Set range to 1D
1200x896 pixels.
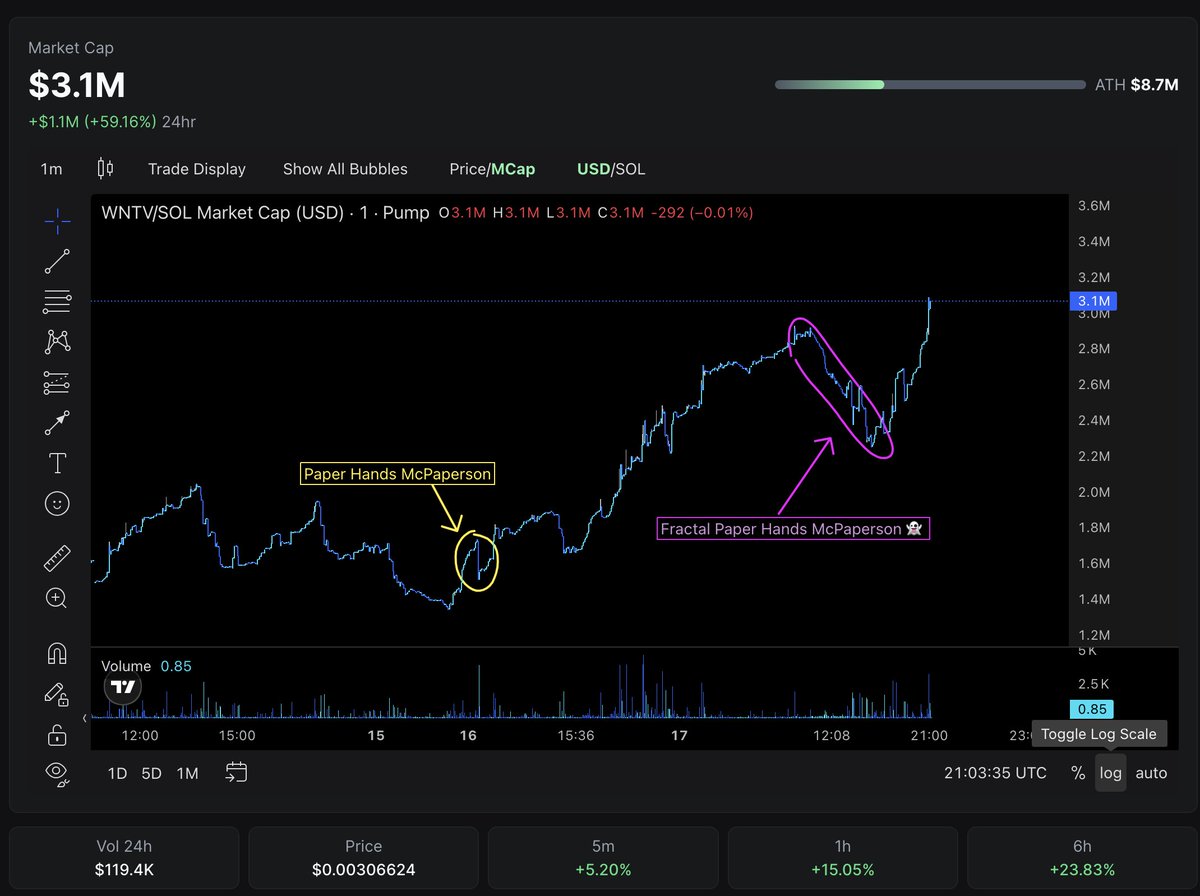(117, 773)
